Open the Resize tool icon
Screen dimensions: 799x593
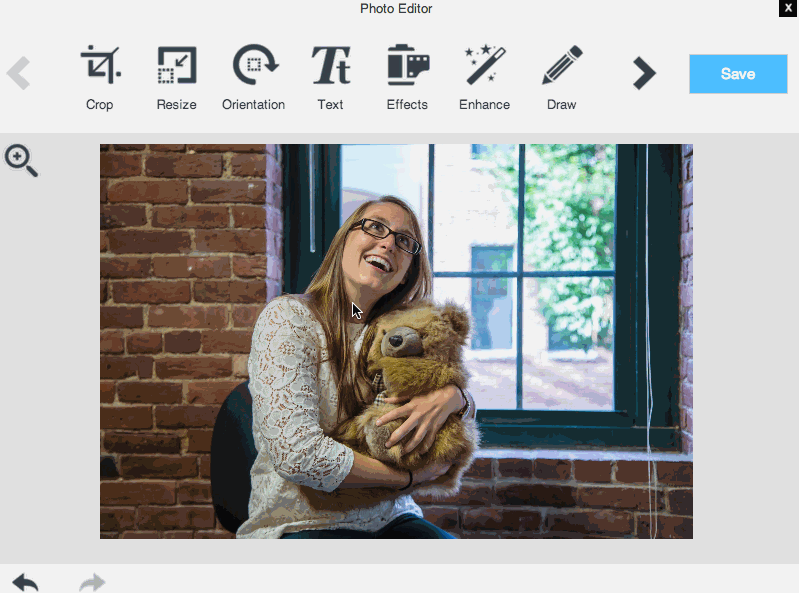(176, 66)
